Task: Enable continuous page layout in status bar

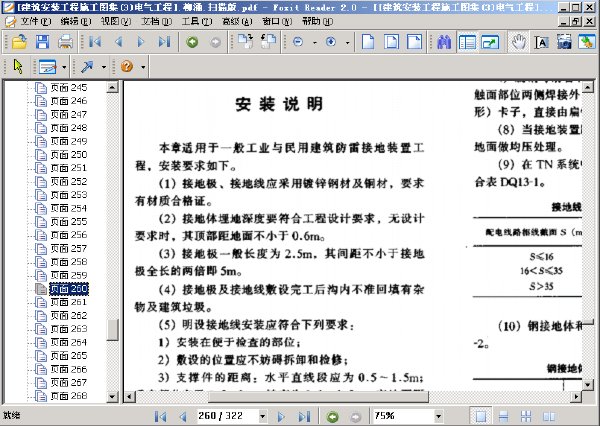Action: (x=503, y=416)
